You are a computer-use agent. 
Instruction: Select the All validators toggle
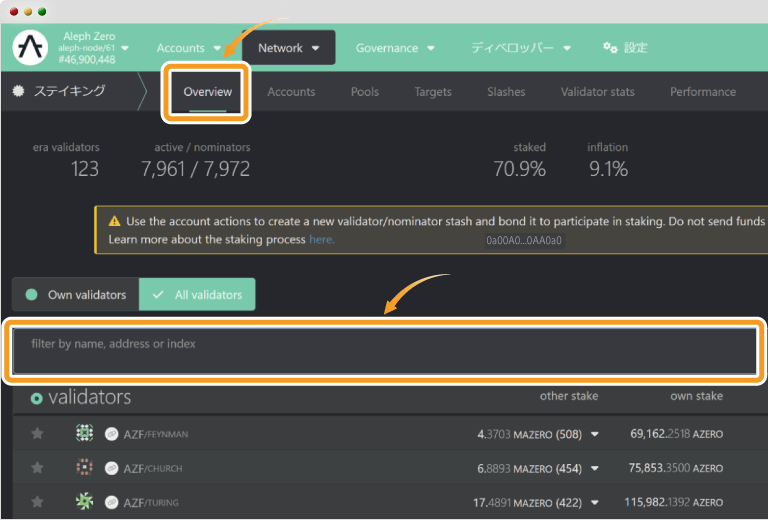tap(198, 295)
